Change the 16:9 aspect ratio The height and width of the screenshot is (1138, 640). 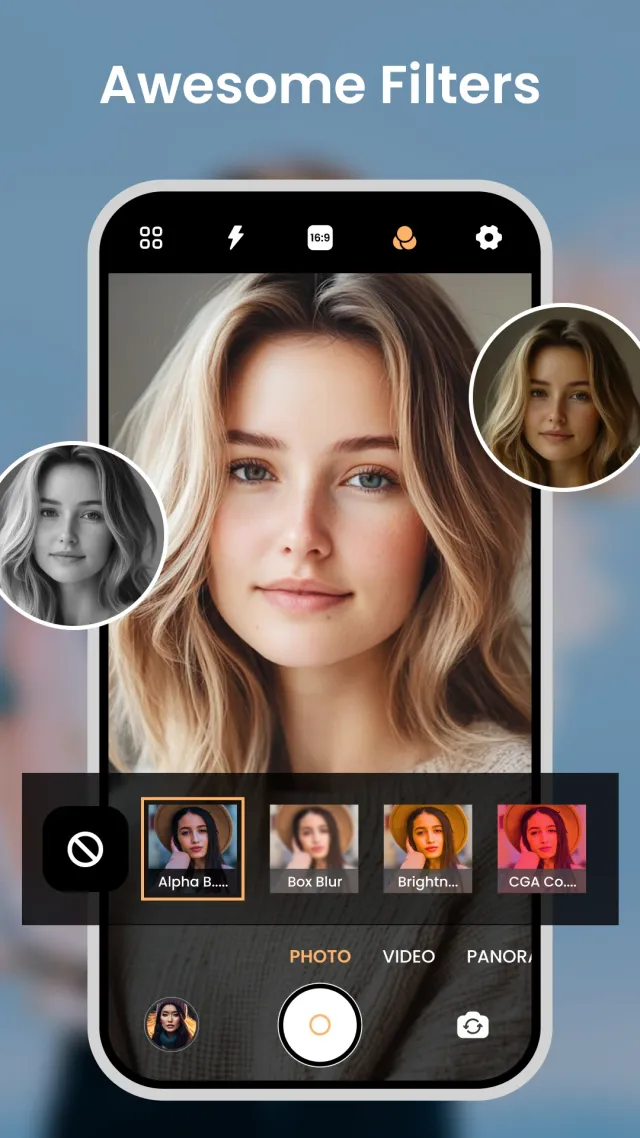tap(320, 237)
